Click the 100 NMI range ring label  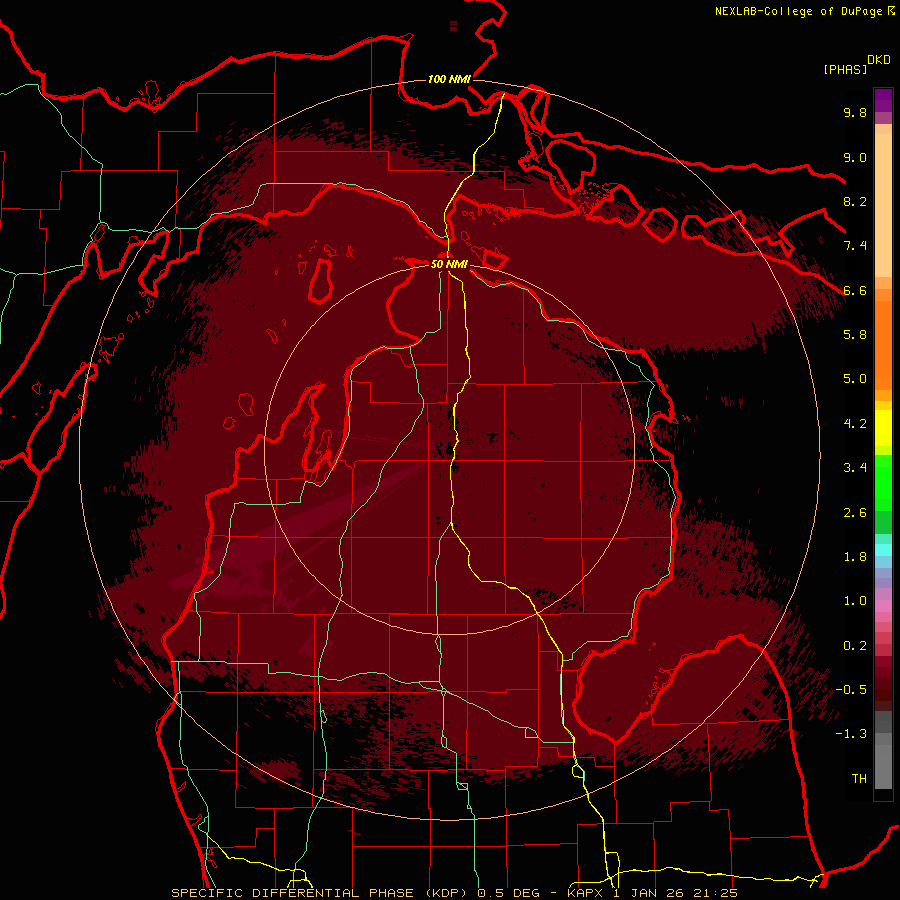click(x=449, y=79)
